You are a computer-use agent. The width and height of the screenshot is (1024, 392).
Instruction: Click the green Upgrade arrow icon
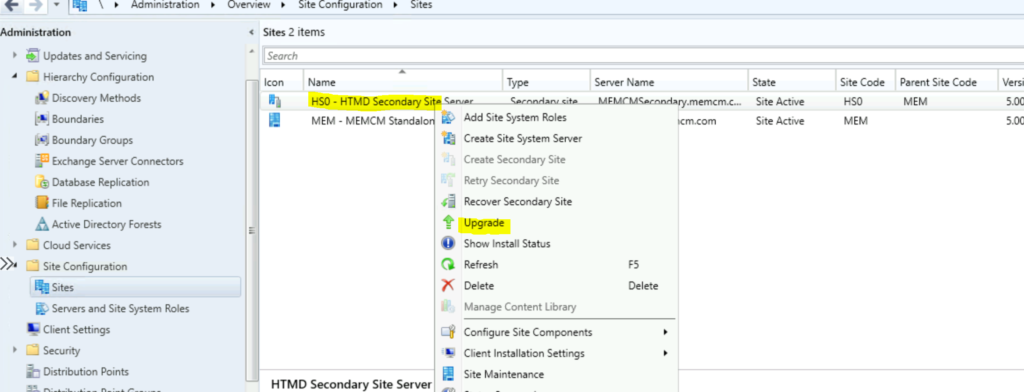coord(448,223)
